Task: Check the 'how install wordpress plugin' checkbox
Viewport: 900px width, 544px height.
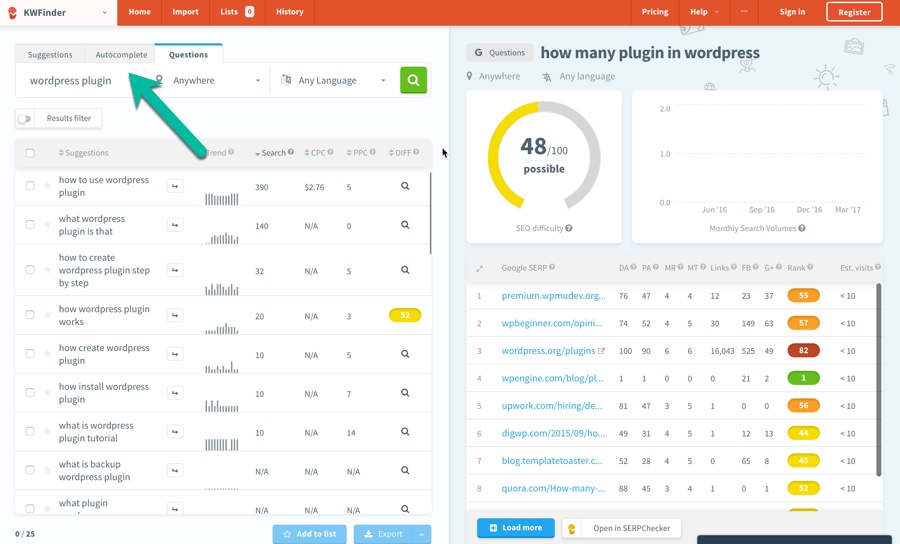Action: point(30,393)
